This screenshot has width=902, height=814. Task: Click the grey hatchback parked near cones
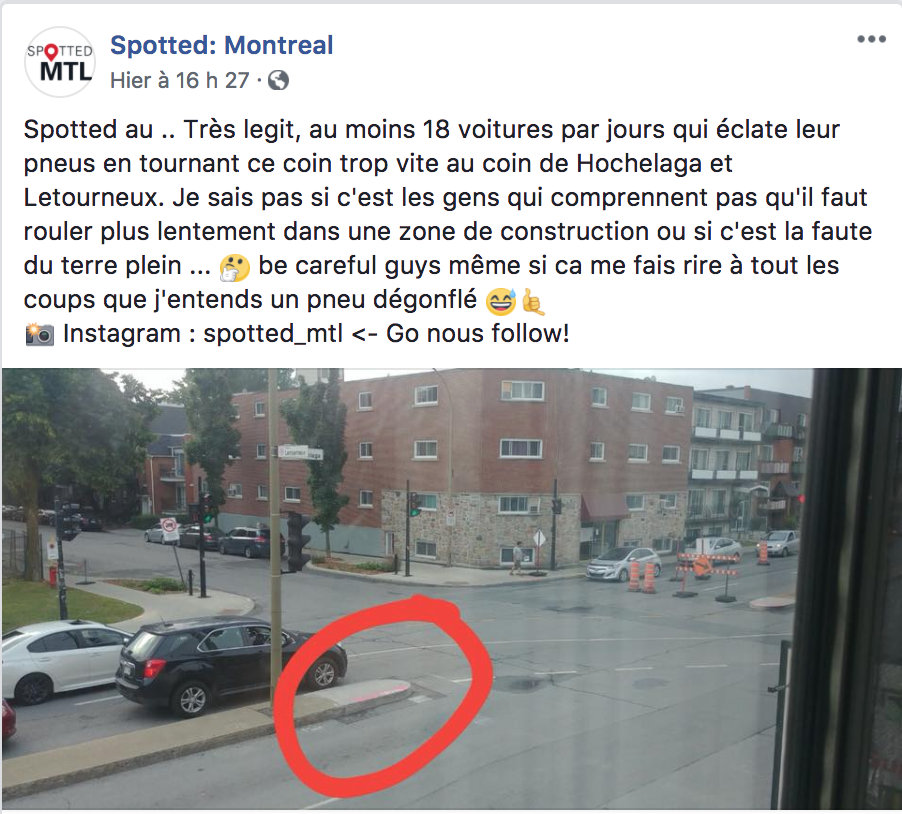click(x=624, y=563)
